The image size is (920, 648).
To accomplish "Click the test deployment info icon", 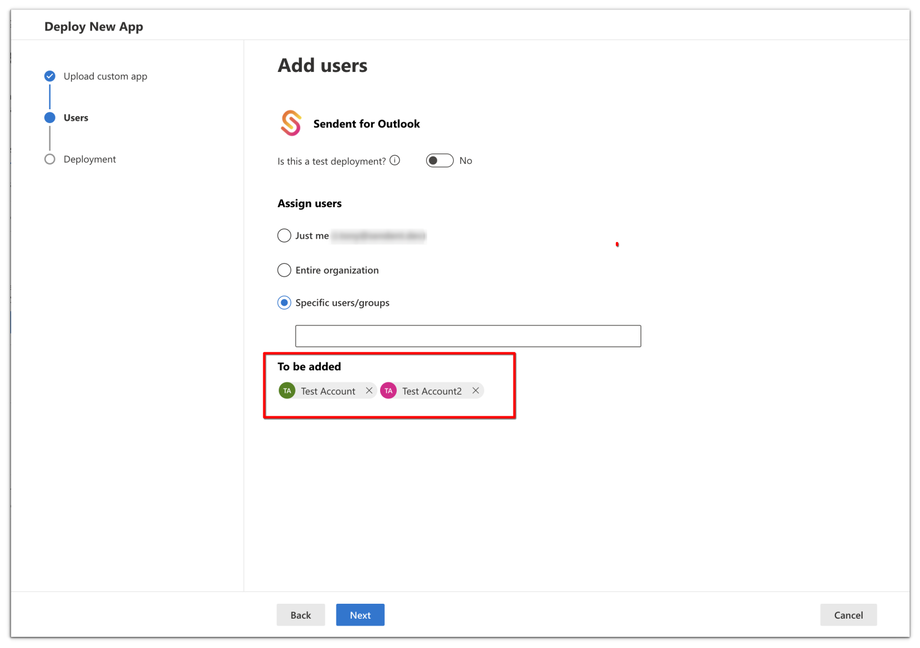I will [395, 160].
